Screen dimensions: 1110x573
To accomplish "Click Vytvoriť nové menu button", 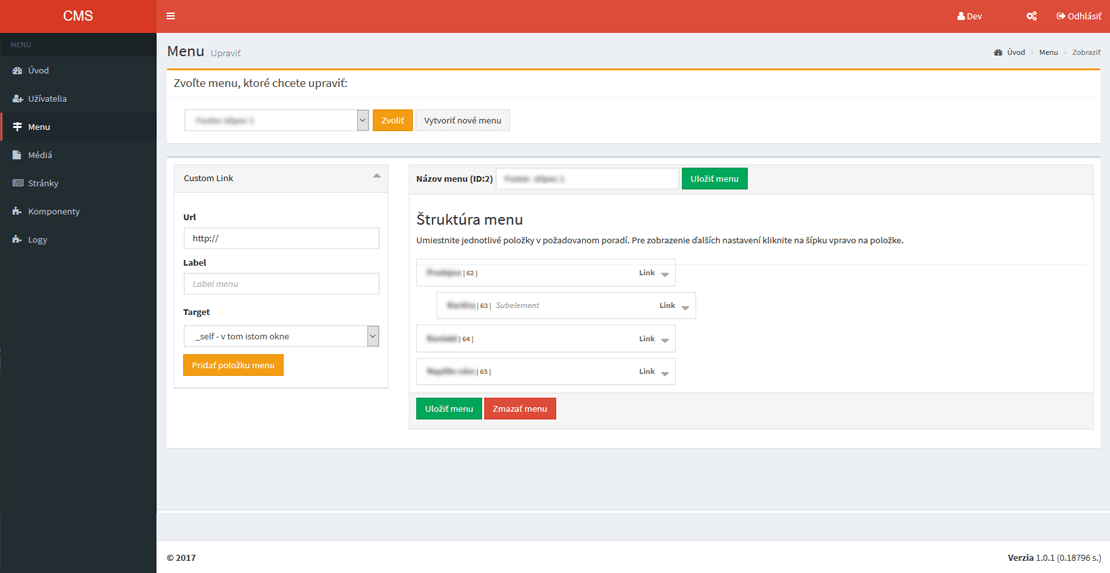I will [462, 120].
